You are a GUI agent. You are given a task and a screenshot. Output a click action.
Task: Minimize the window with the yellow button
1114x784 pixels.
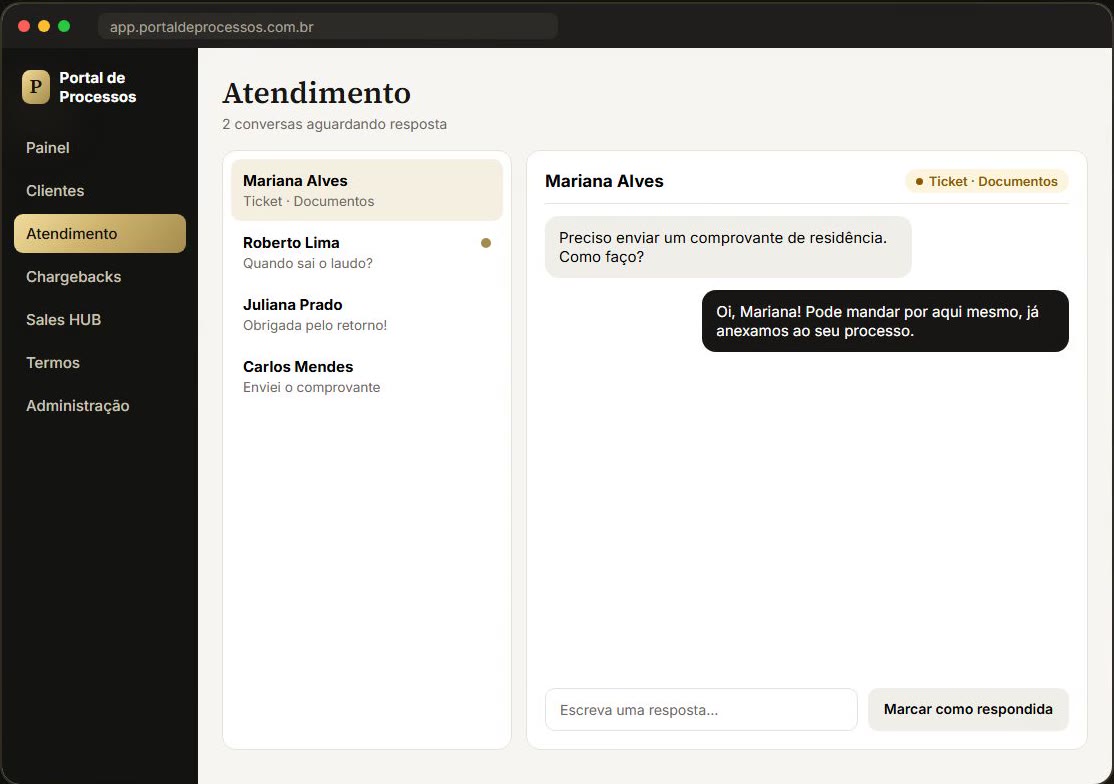click(44, 26)
